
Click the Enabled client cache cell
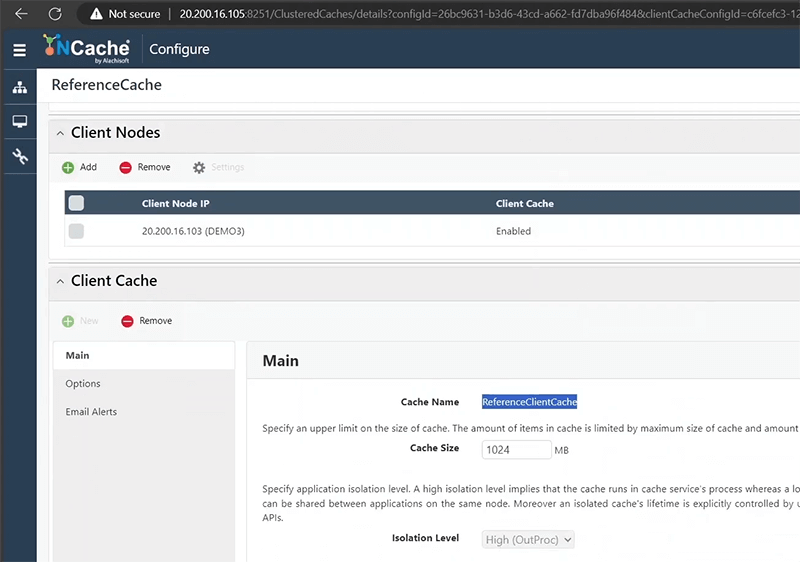coord(513,231)
